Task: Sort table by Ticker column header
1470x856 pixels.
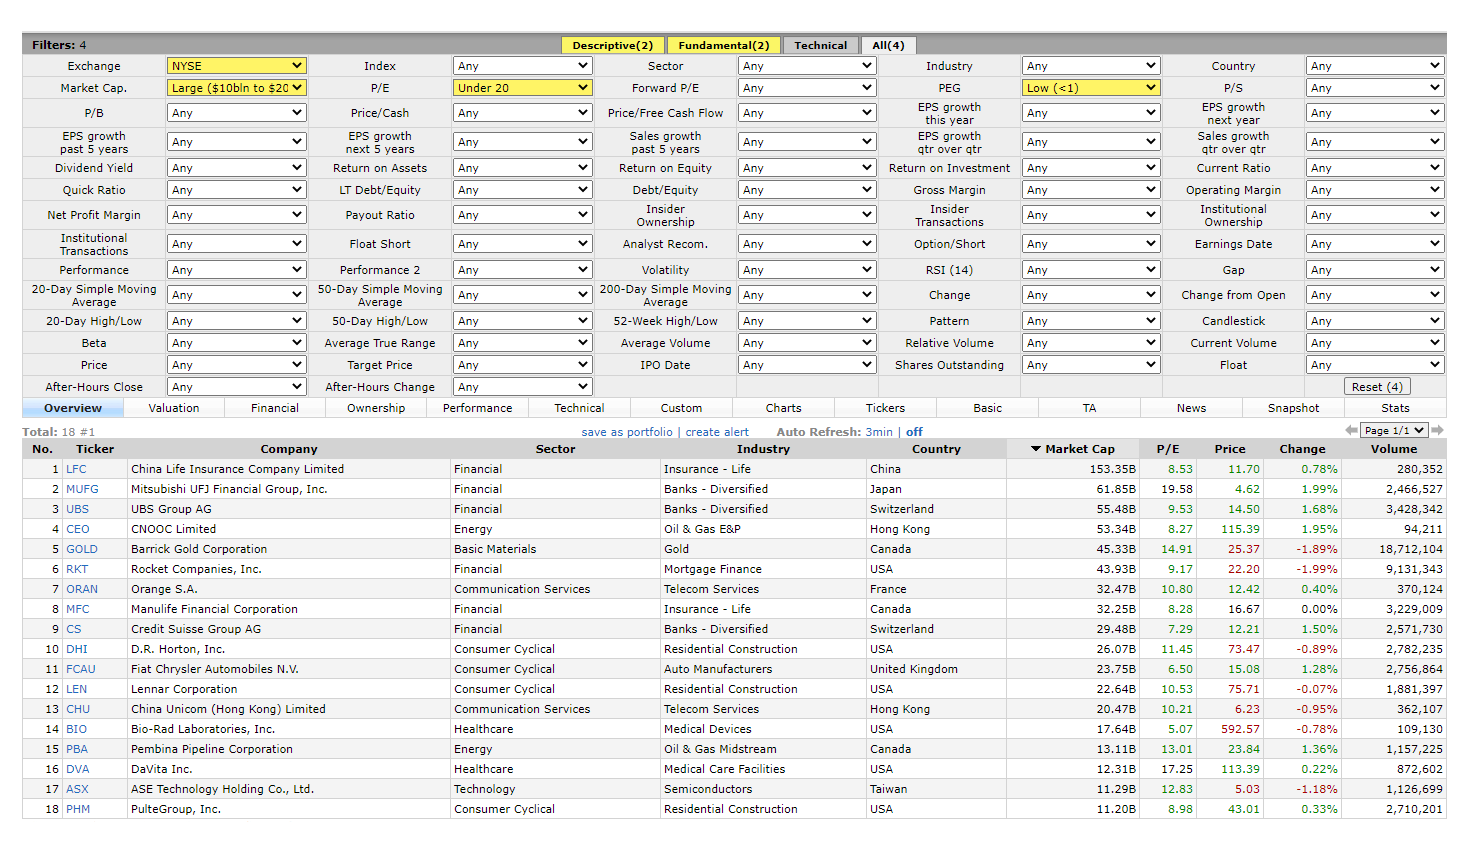Action: click(95, 449)
